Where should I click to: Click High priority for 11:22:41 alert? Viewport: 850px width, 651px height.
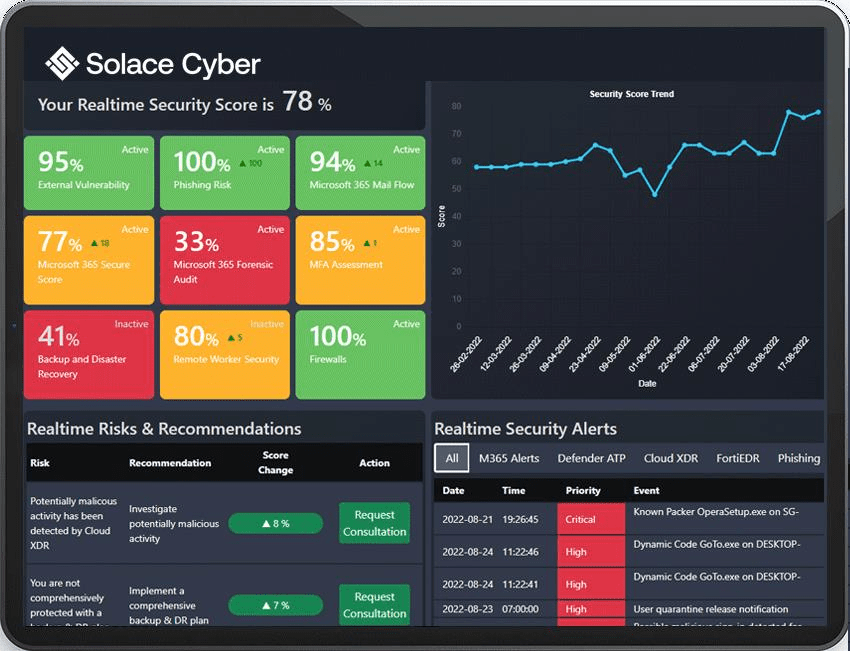[591, 584]
